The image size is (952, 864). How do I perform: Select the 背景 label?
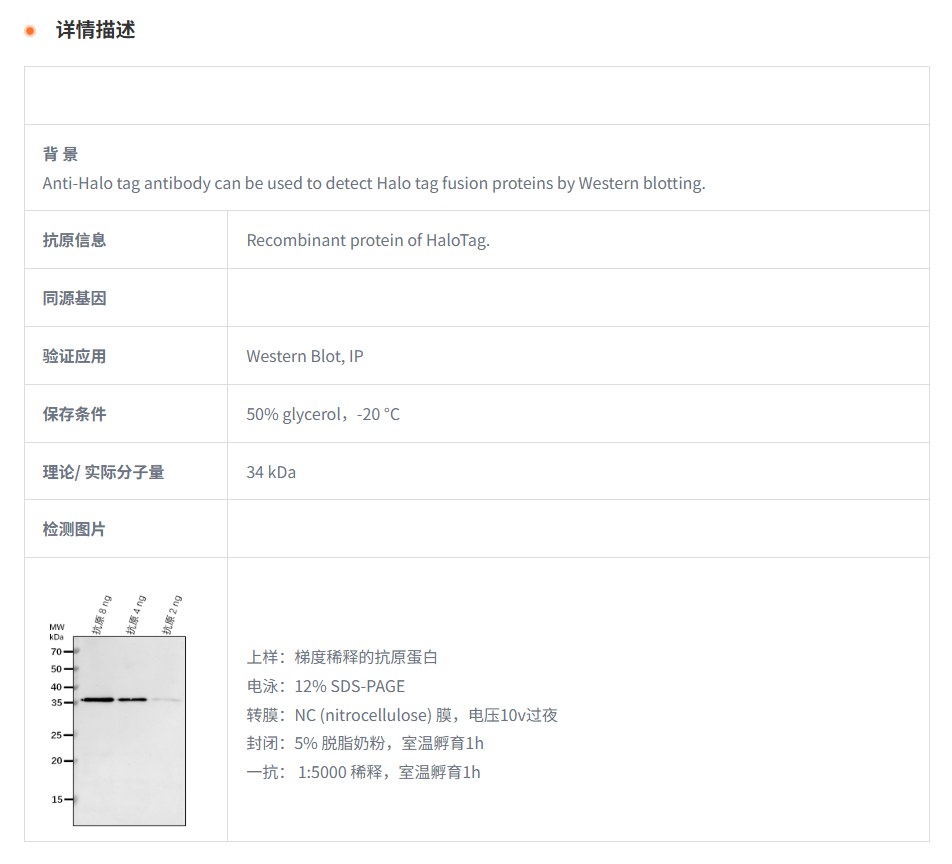click(60, 154)
